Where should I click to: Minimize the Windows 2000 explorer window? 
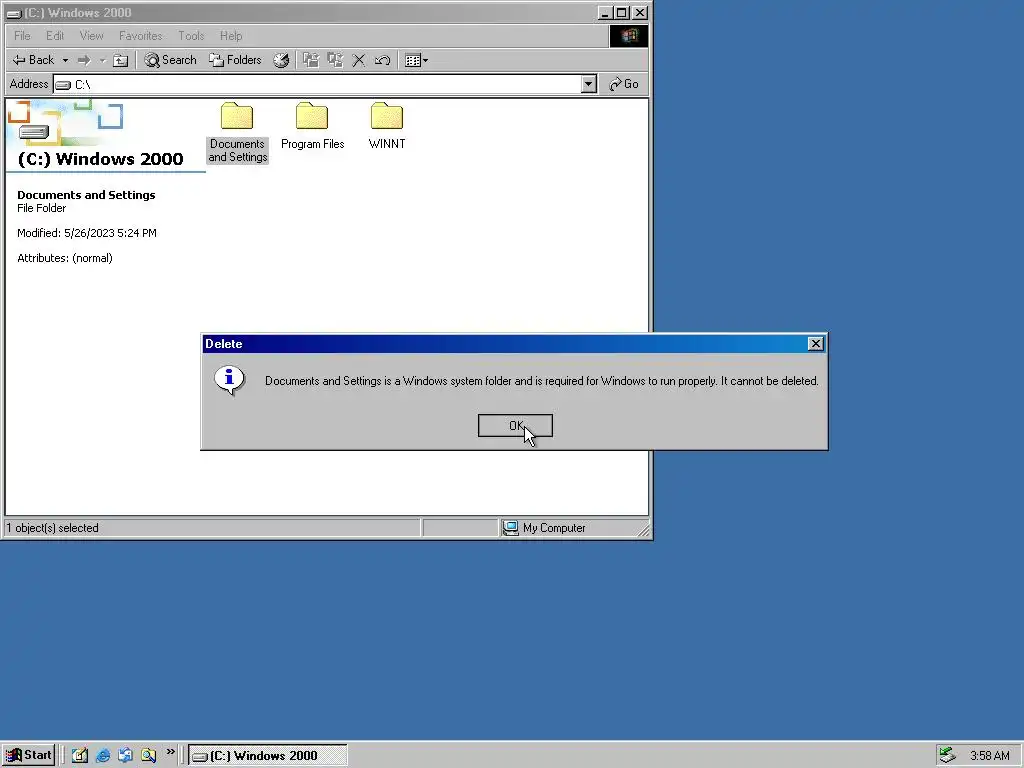pyautogui.click(x=605, y=12)
